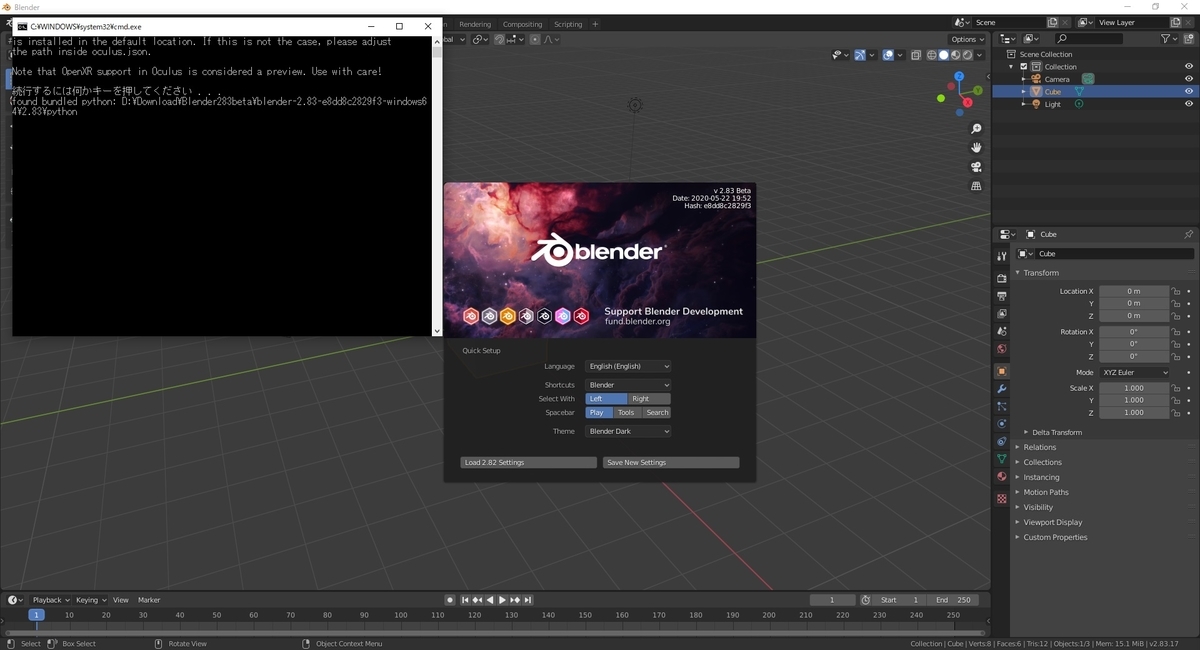The height and width of the screenshot is (650, 1200).
Task: Click new collection icon in outliner header
Action: pos(1187,38)
